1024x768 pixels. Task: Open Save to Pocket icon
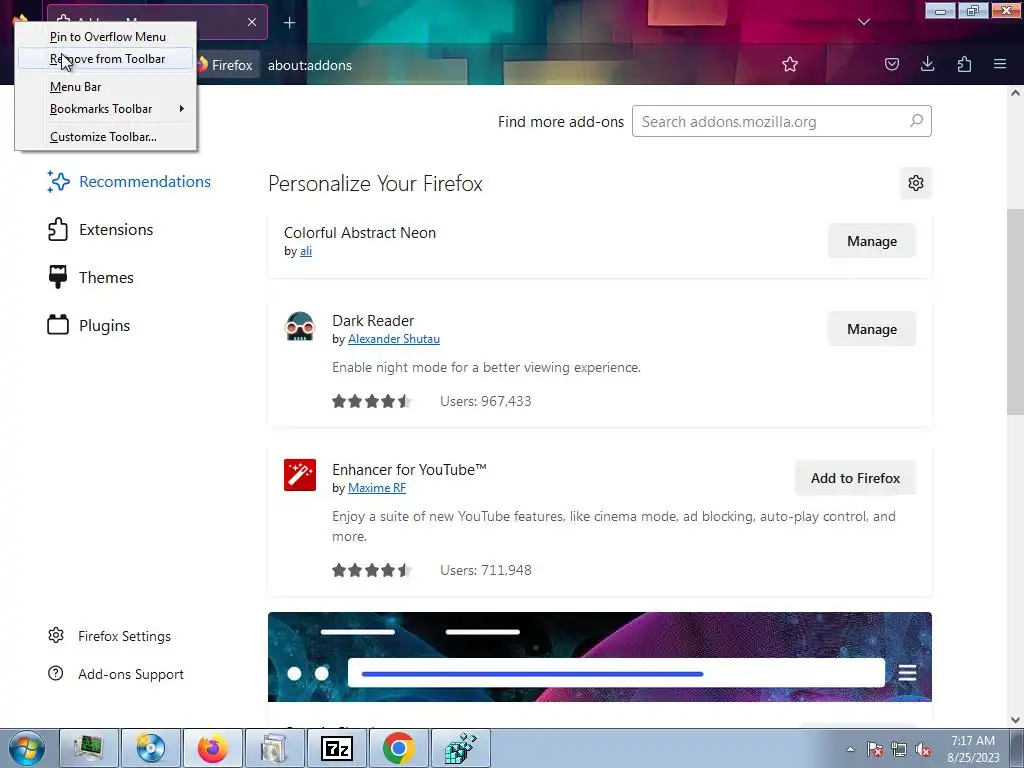point(892,64)
